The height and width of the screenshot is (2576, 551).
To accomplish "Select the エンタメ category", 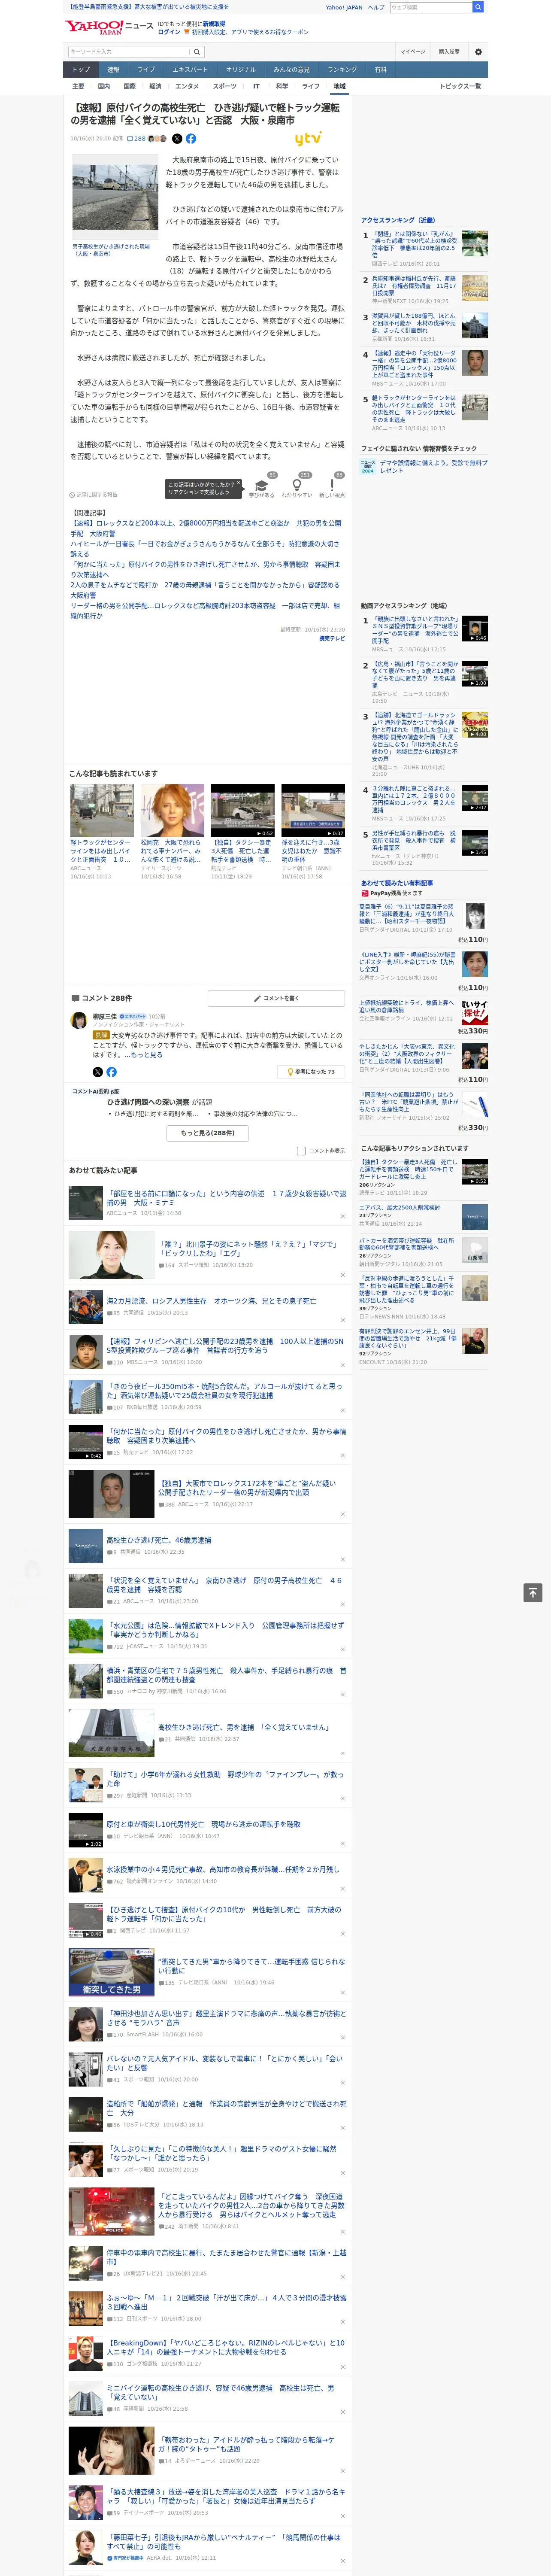I will (187, 86).
